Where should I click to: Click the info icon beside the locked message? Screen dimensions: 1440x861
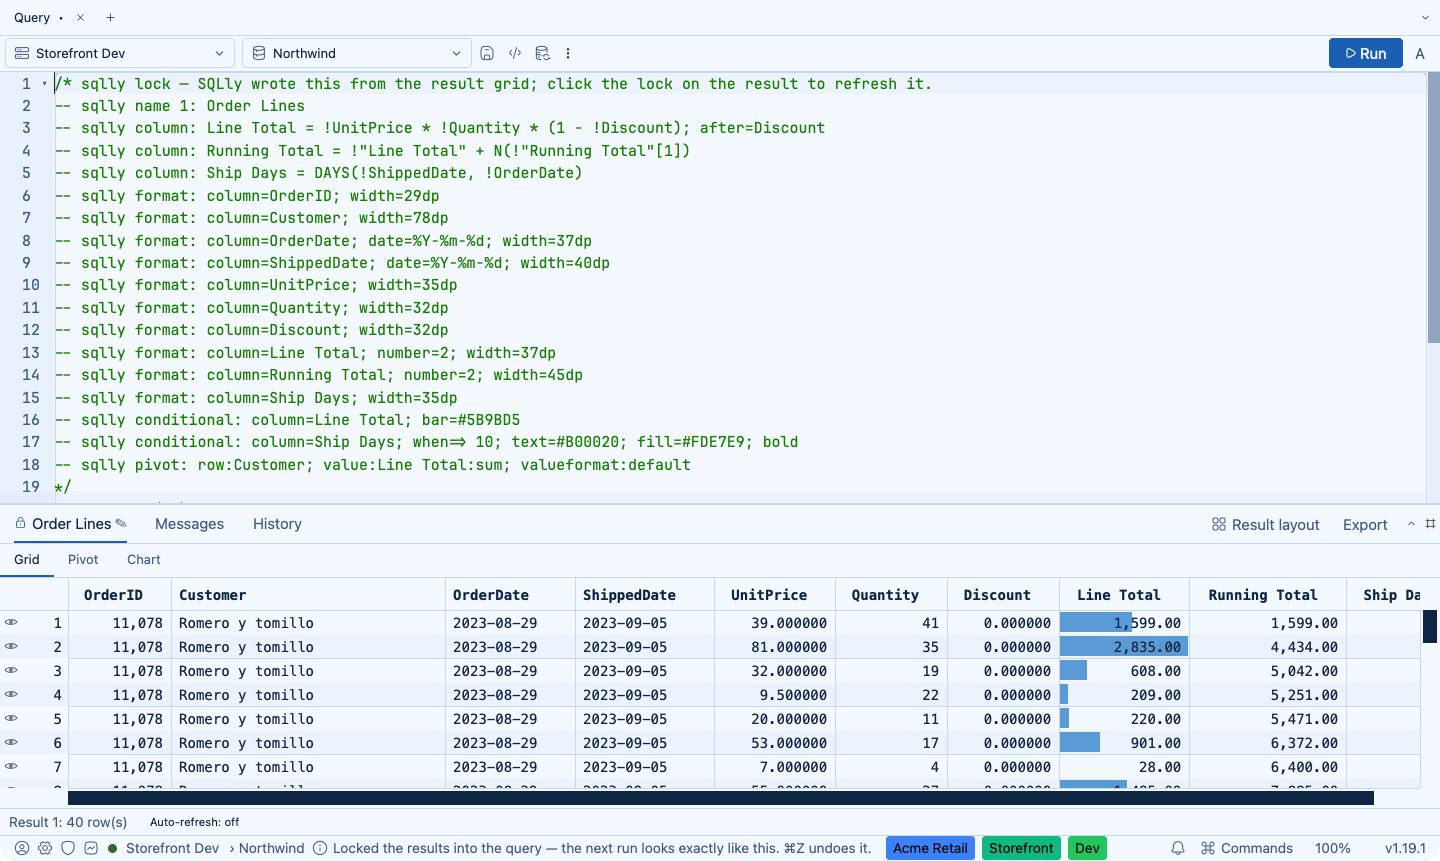tap(320, 848)
